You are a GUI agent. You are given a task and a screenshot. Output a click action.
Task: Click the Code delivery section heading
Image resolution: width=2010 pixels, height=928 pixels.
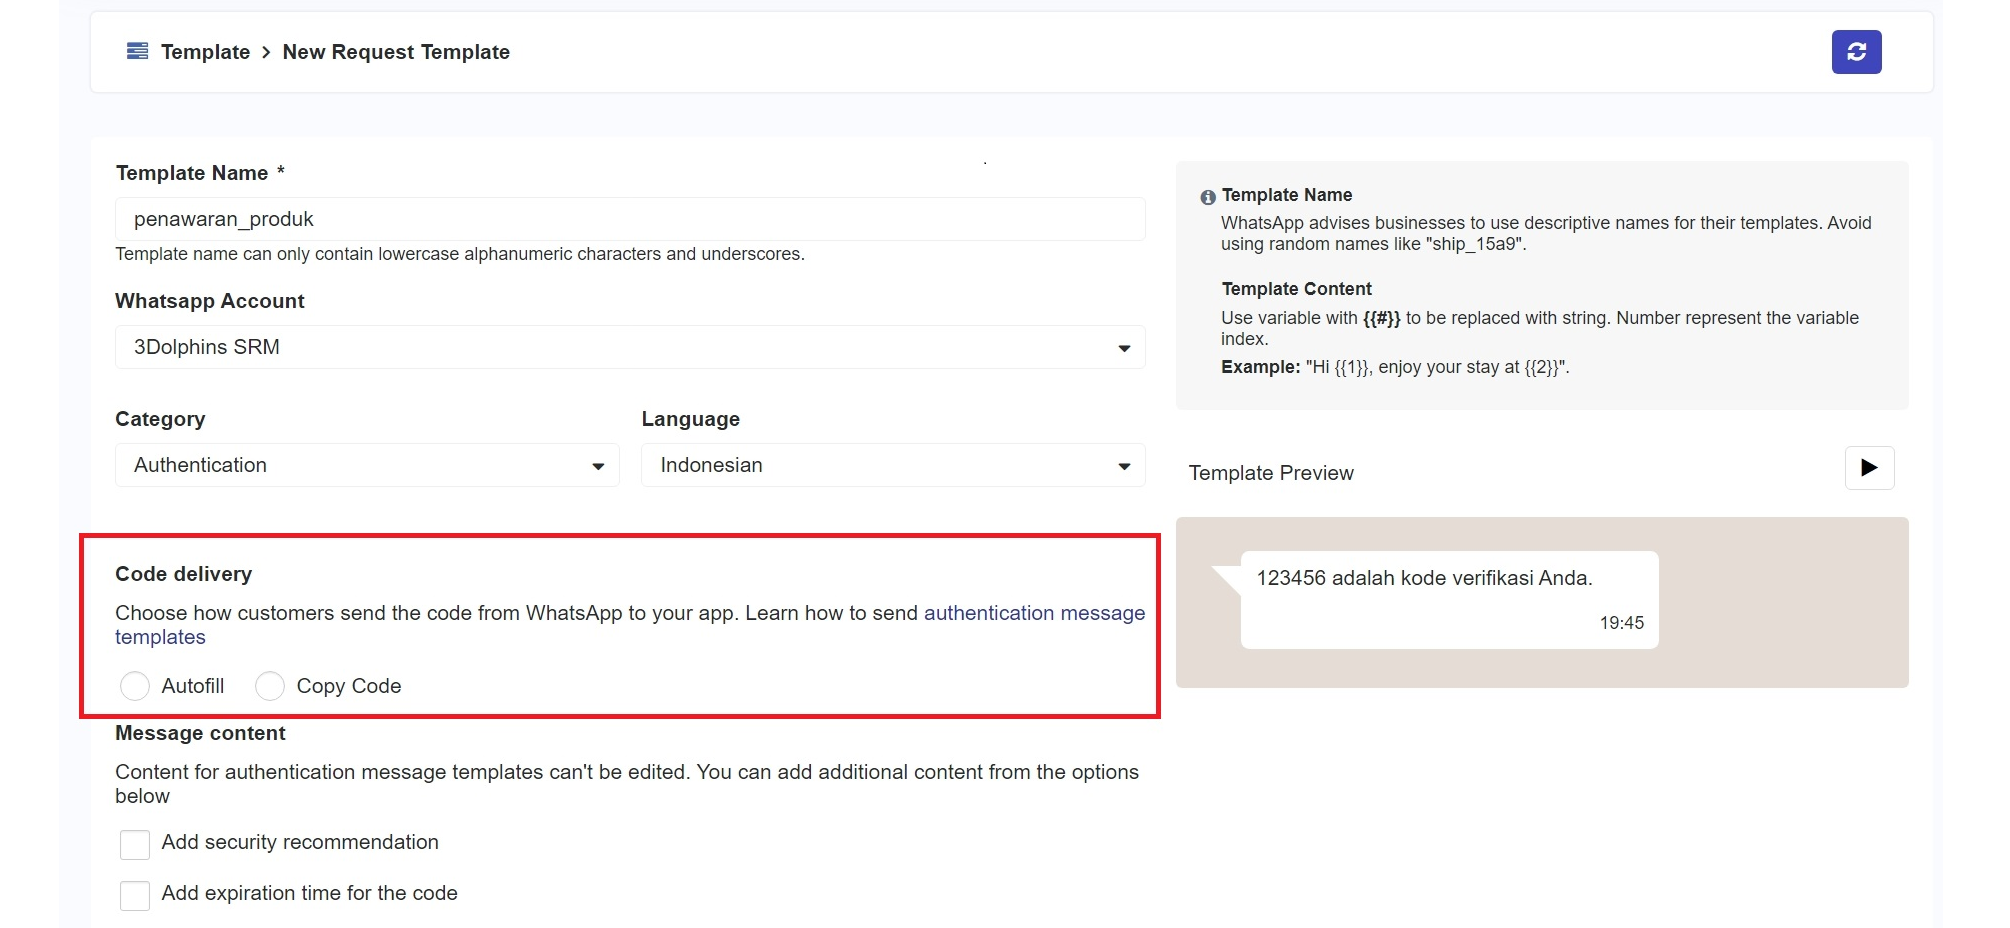pyautogui.click(x=183, y=574)
